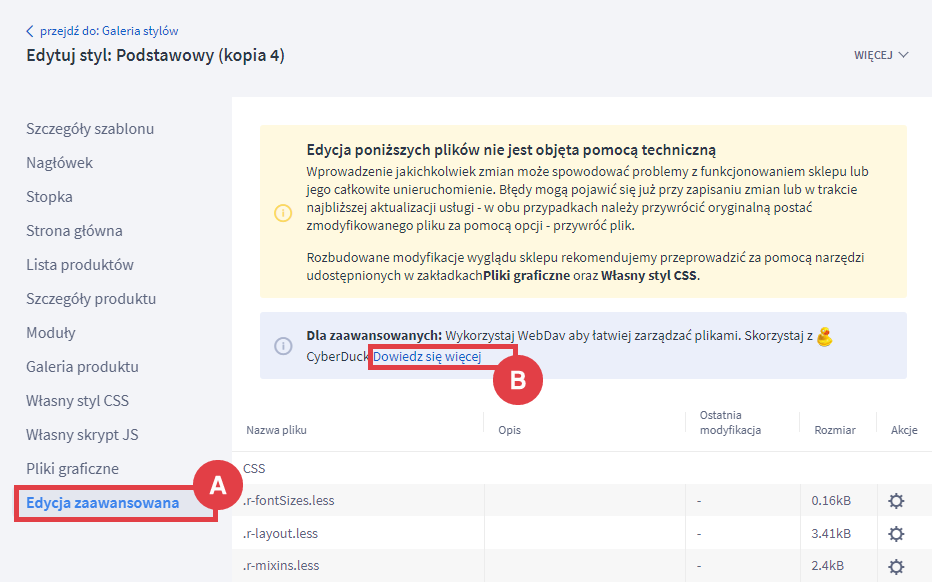This screenshot has width=932, height=582.
Task: Open Szczegóły szablonu section
Action: (x=90, y=129)
